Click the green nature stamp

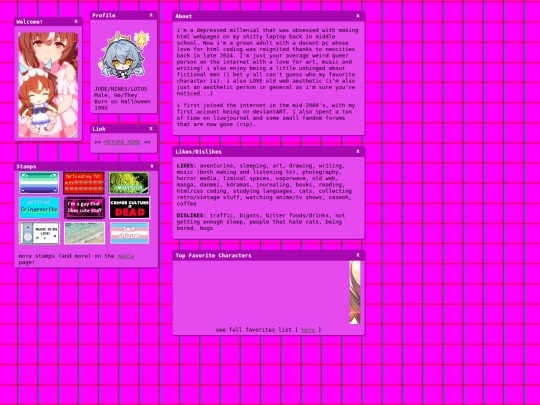click(129, 183)
